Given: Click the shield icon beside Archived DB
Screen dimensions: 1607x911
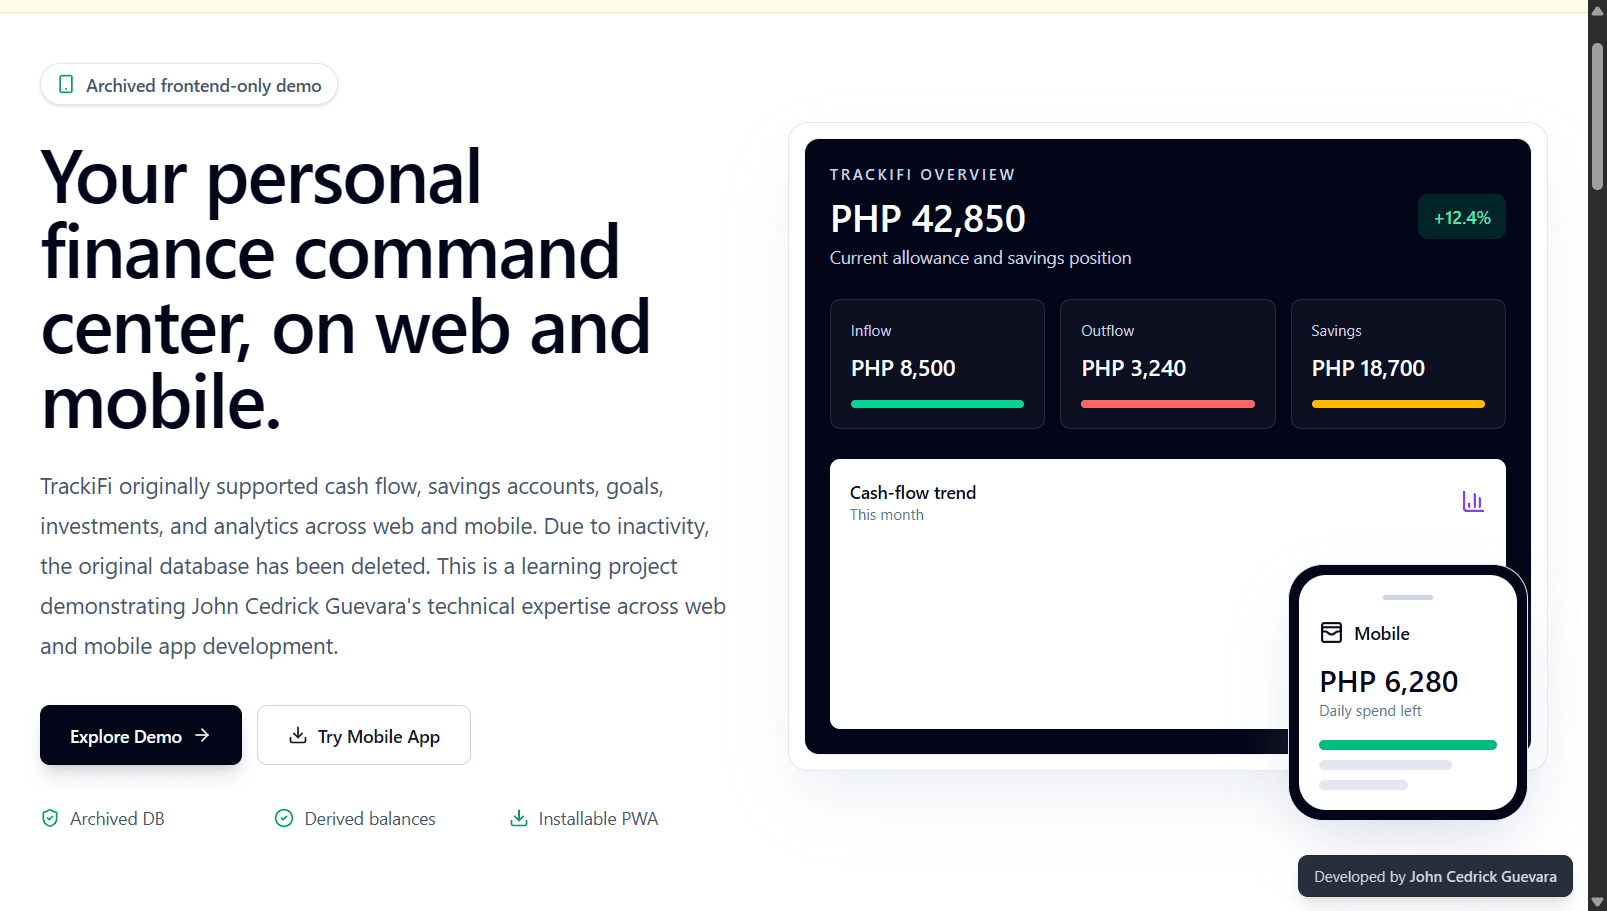Looking at the screenshot, I should [50, 818].
